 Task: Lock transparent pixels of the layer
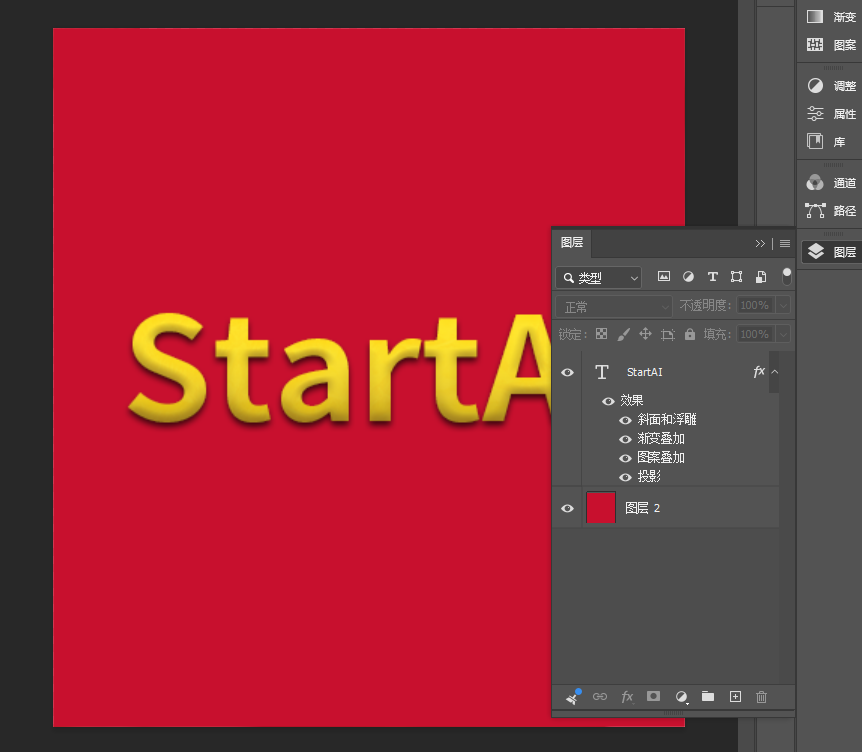click(601, 334)
